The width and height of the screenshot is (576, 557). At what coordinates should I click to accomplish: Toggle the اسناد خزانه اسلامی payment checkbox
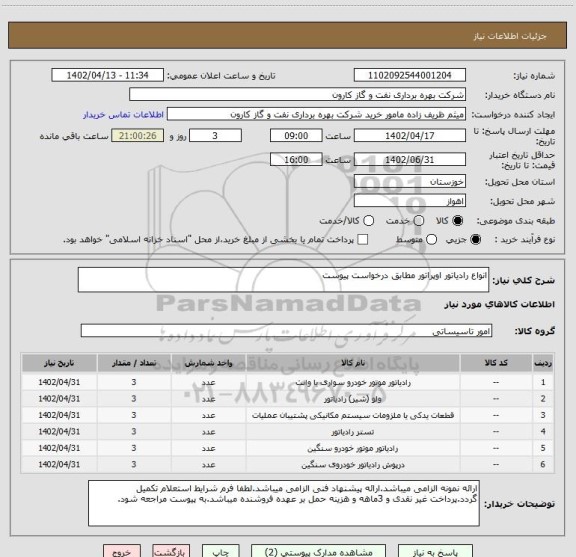click(363, 240)
